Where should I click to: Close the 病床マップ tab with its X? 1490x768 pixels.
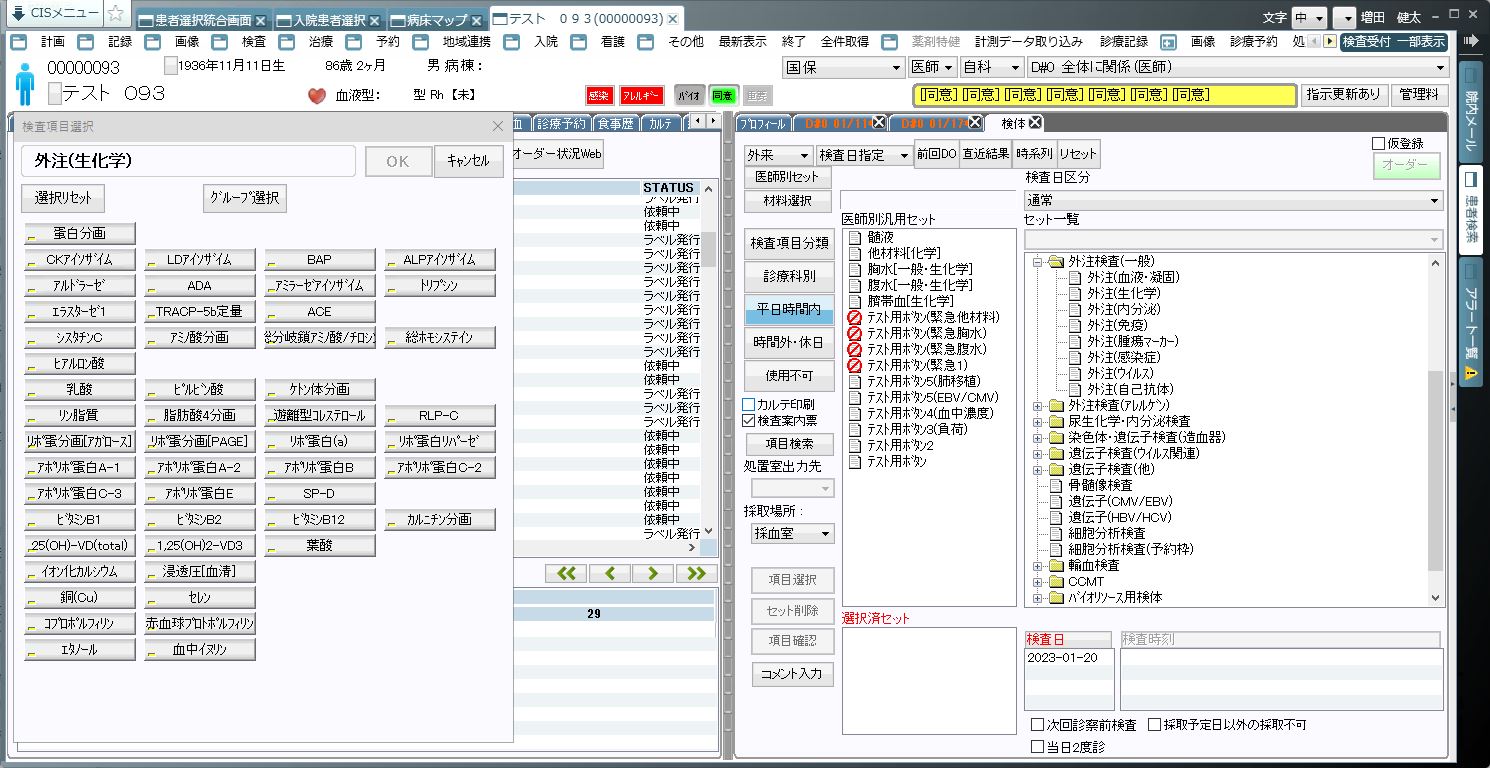click(477, 20)
